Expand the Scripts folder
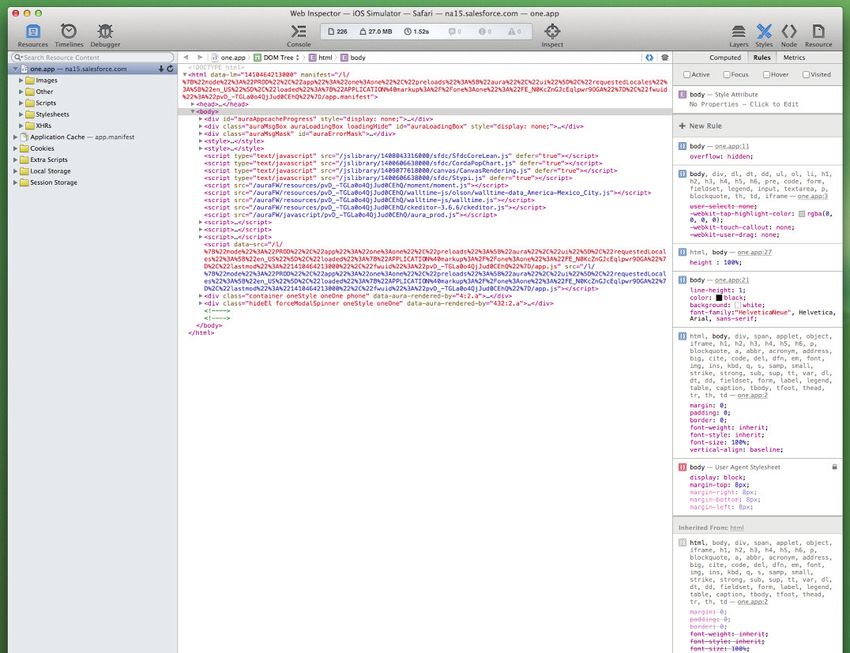Image resolution: width=850 pixels, height=653 pixels. pos(21,103)
